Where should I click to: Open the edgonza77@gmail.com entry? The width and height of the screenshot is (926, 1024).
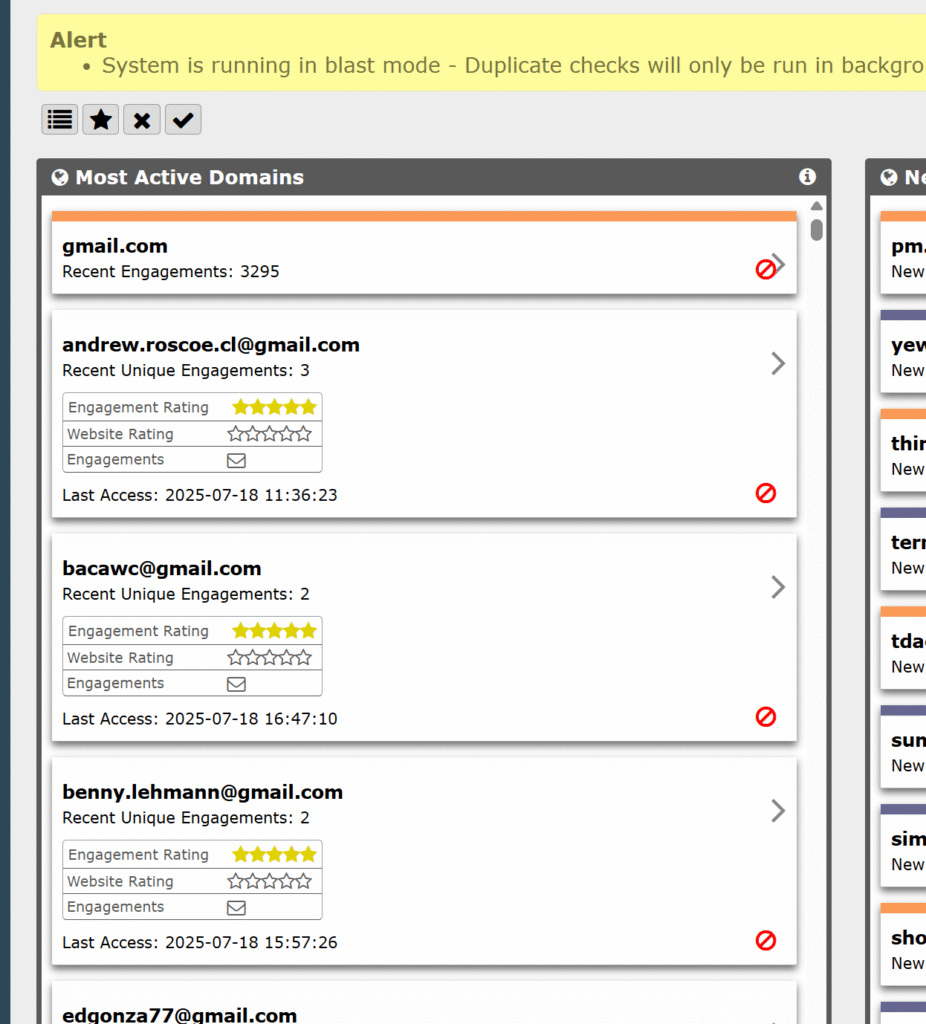(x=179, y=1014)
